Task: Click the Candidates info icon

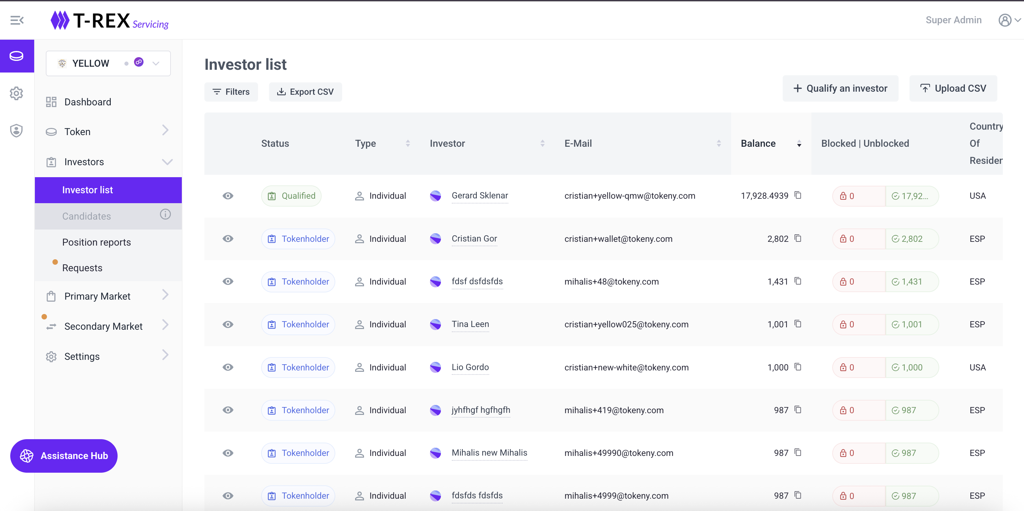Action: [165, 215]
